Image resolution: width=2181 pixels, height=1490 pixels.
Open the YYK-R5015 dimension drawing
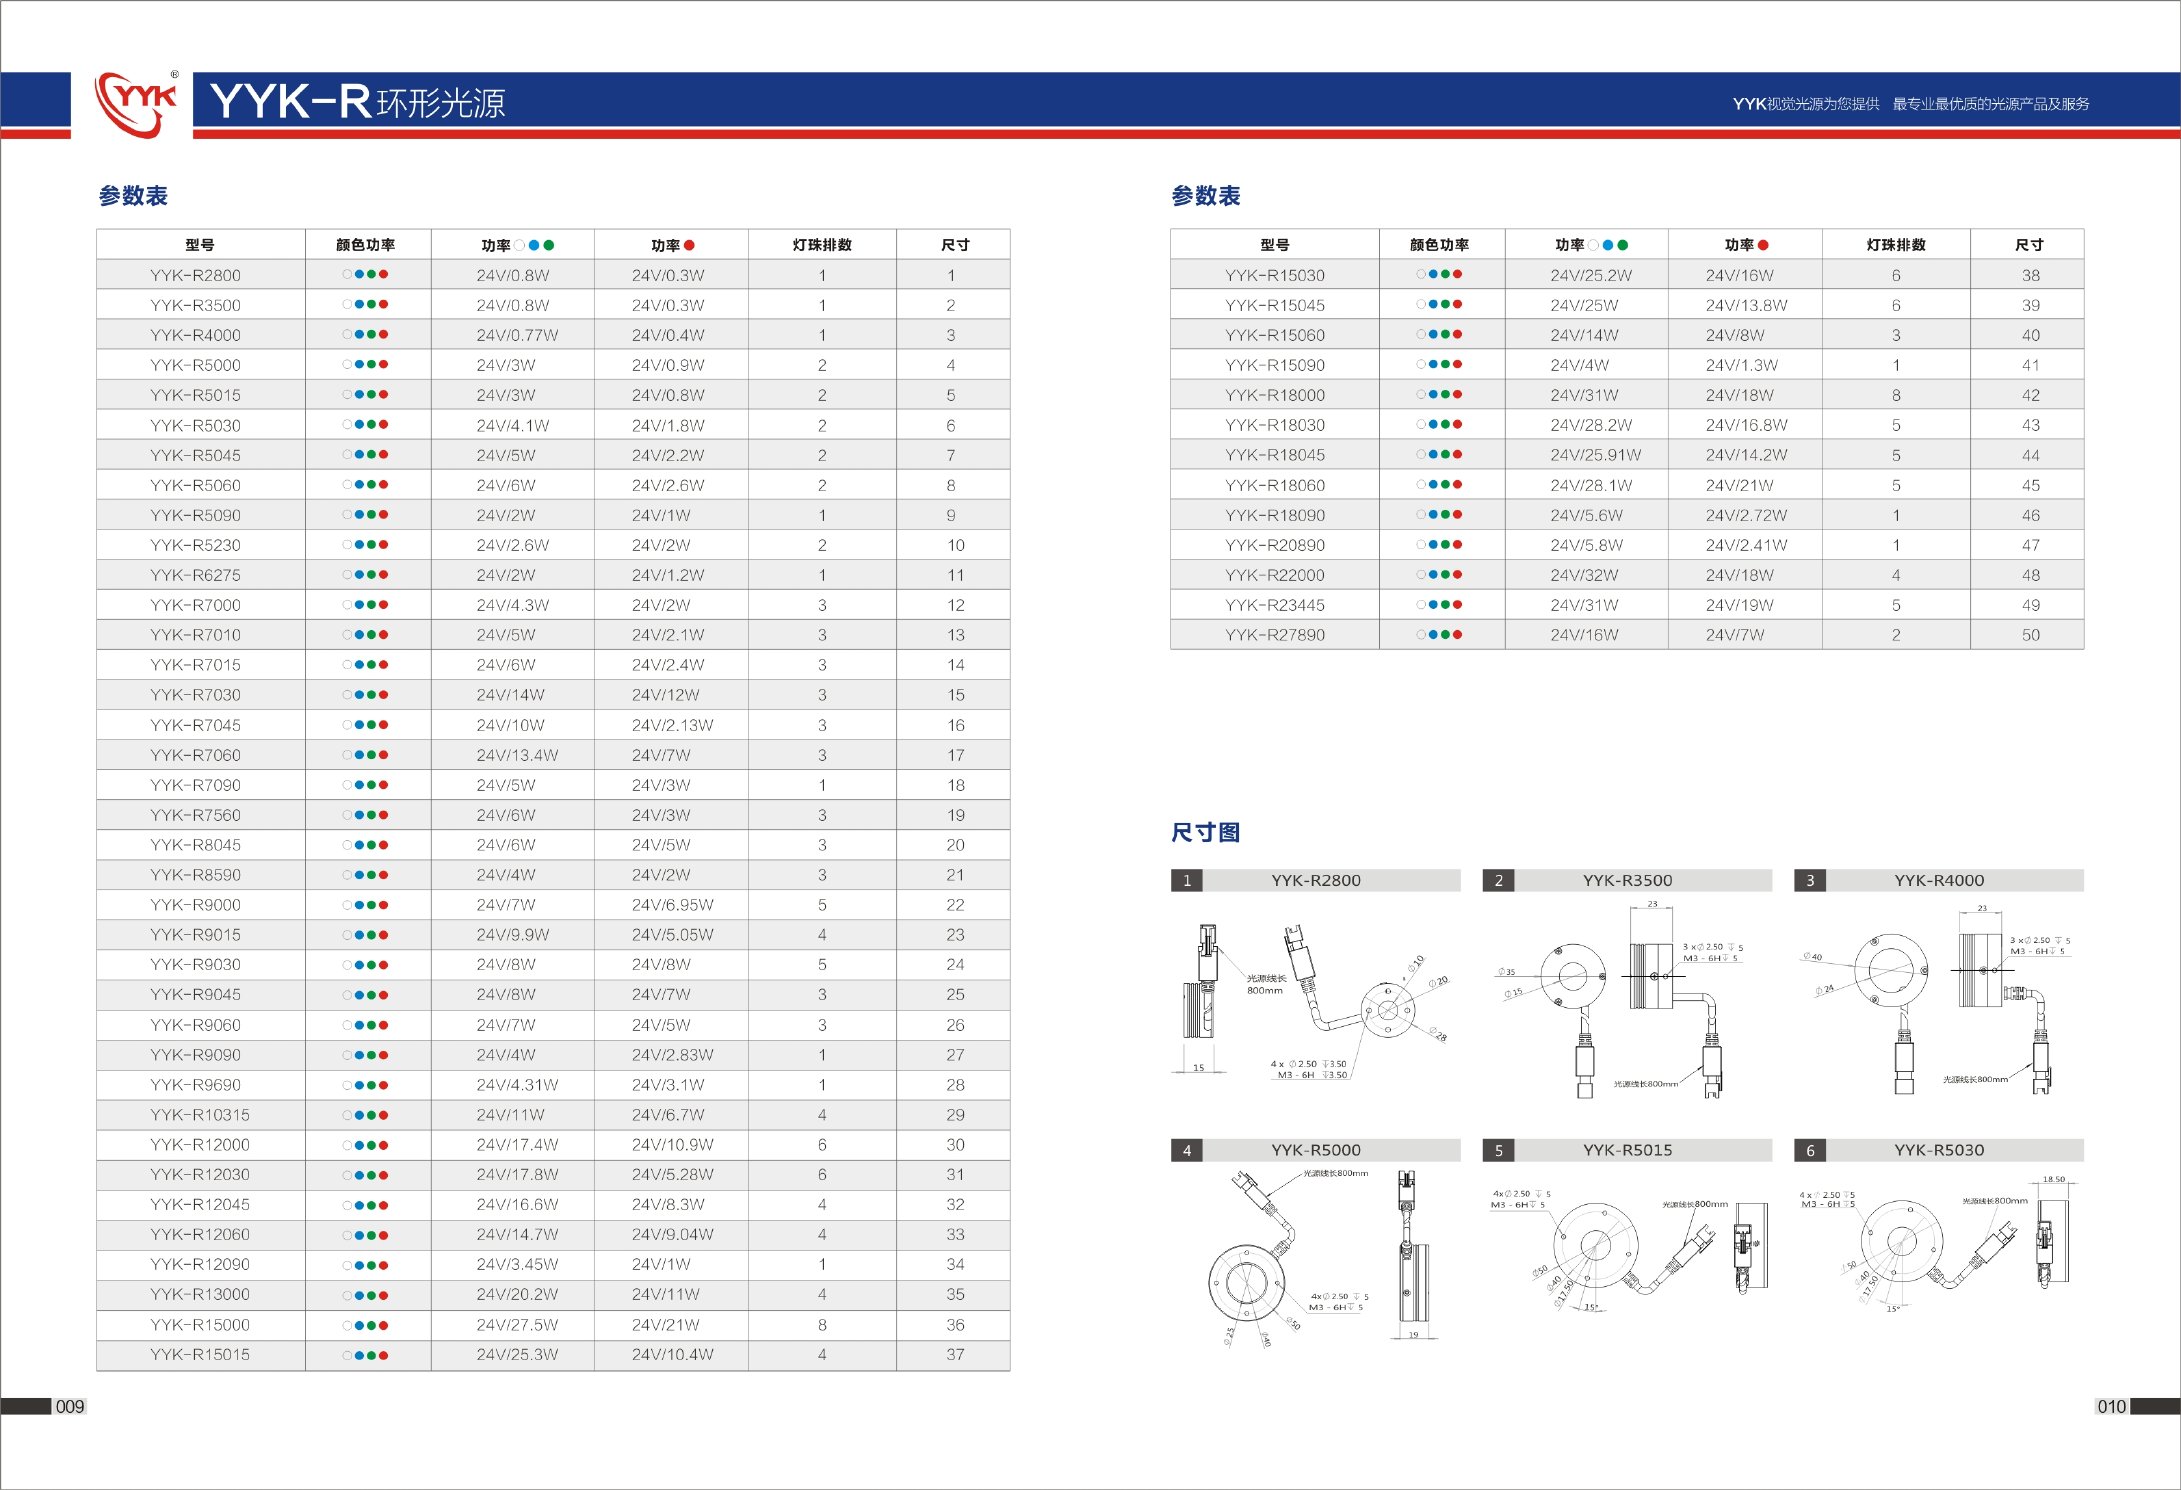click(1628, 1250)
